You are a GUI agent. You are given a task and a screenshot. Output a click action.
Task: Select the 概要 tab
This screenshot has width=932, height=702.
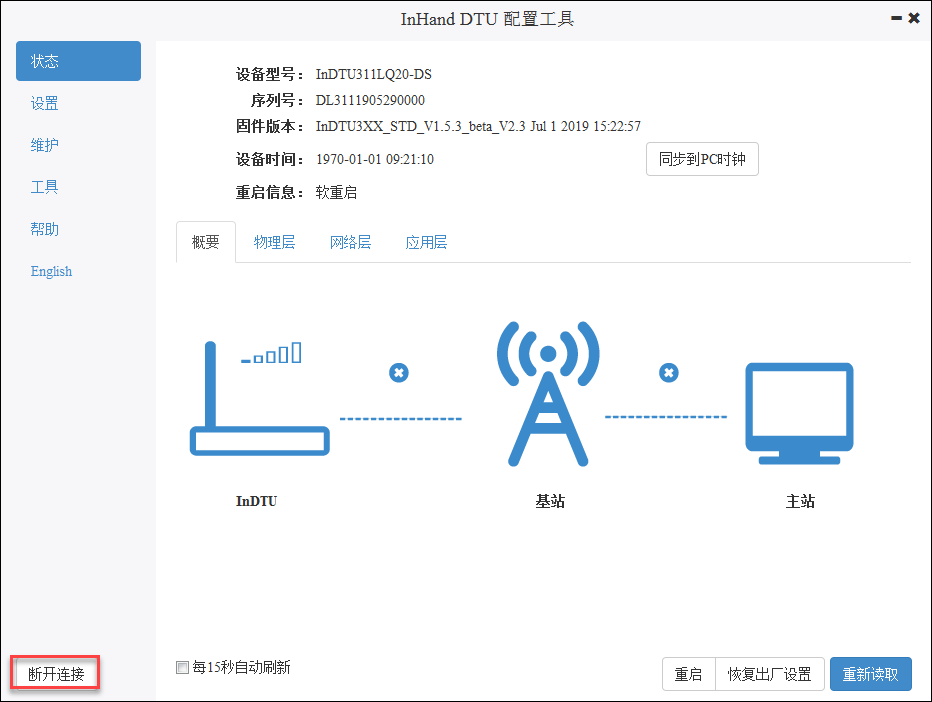coord(206,242)
